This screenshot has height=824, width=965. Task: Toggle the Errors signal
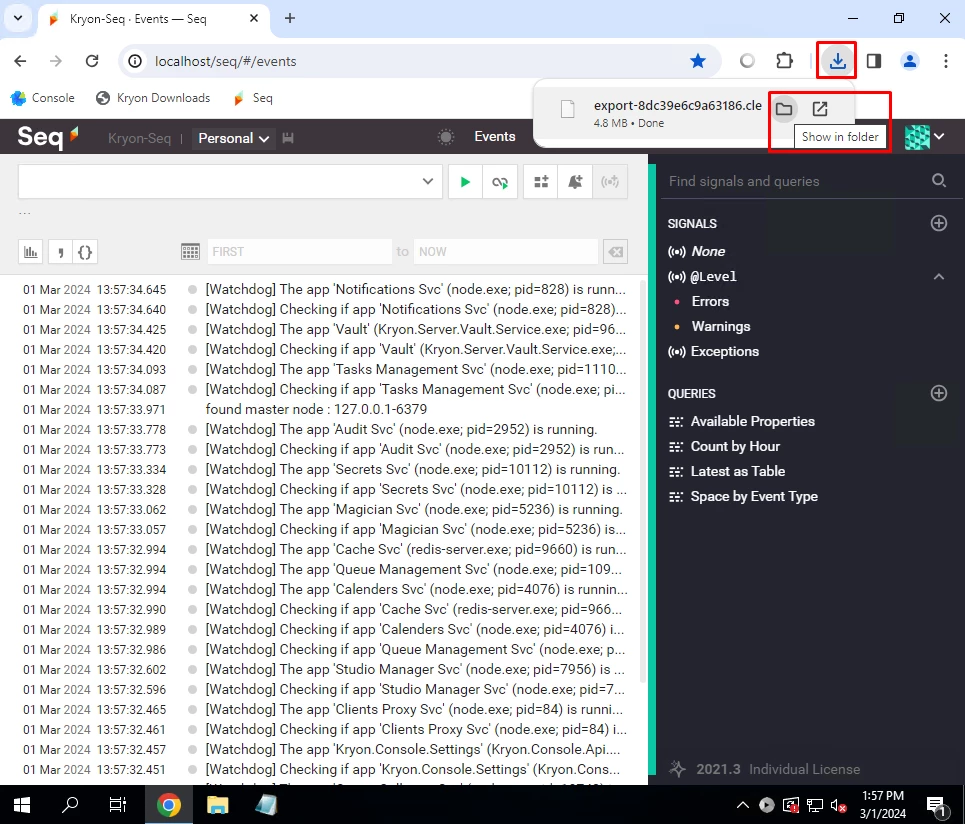pos(710,302)
